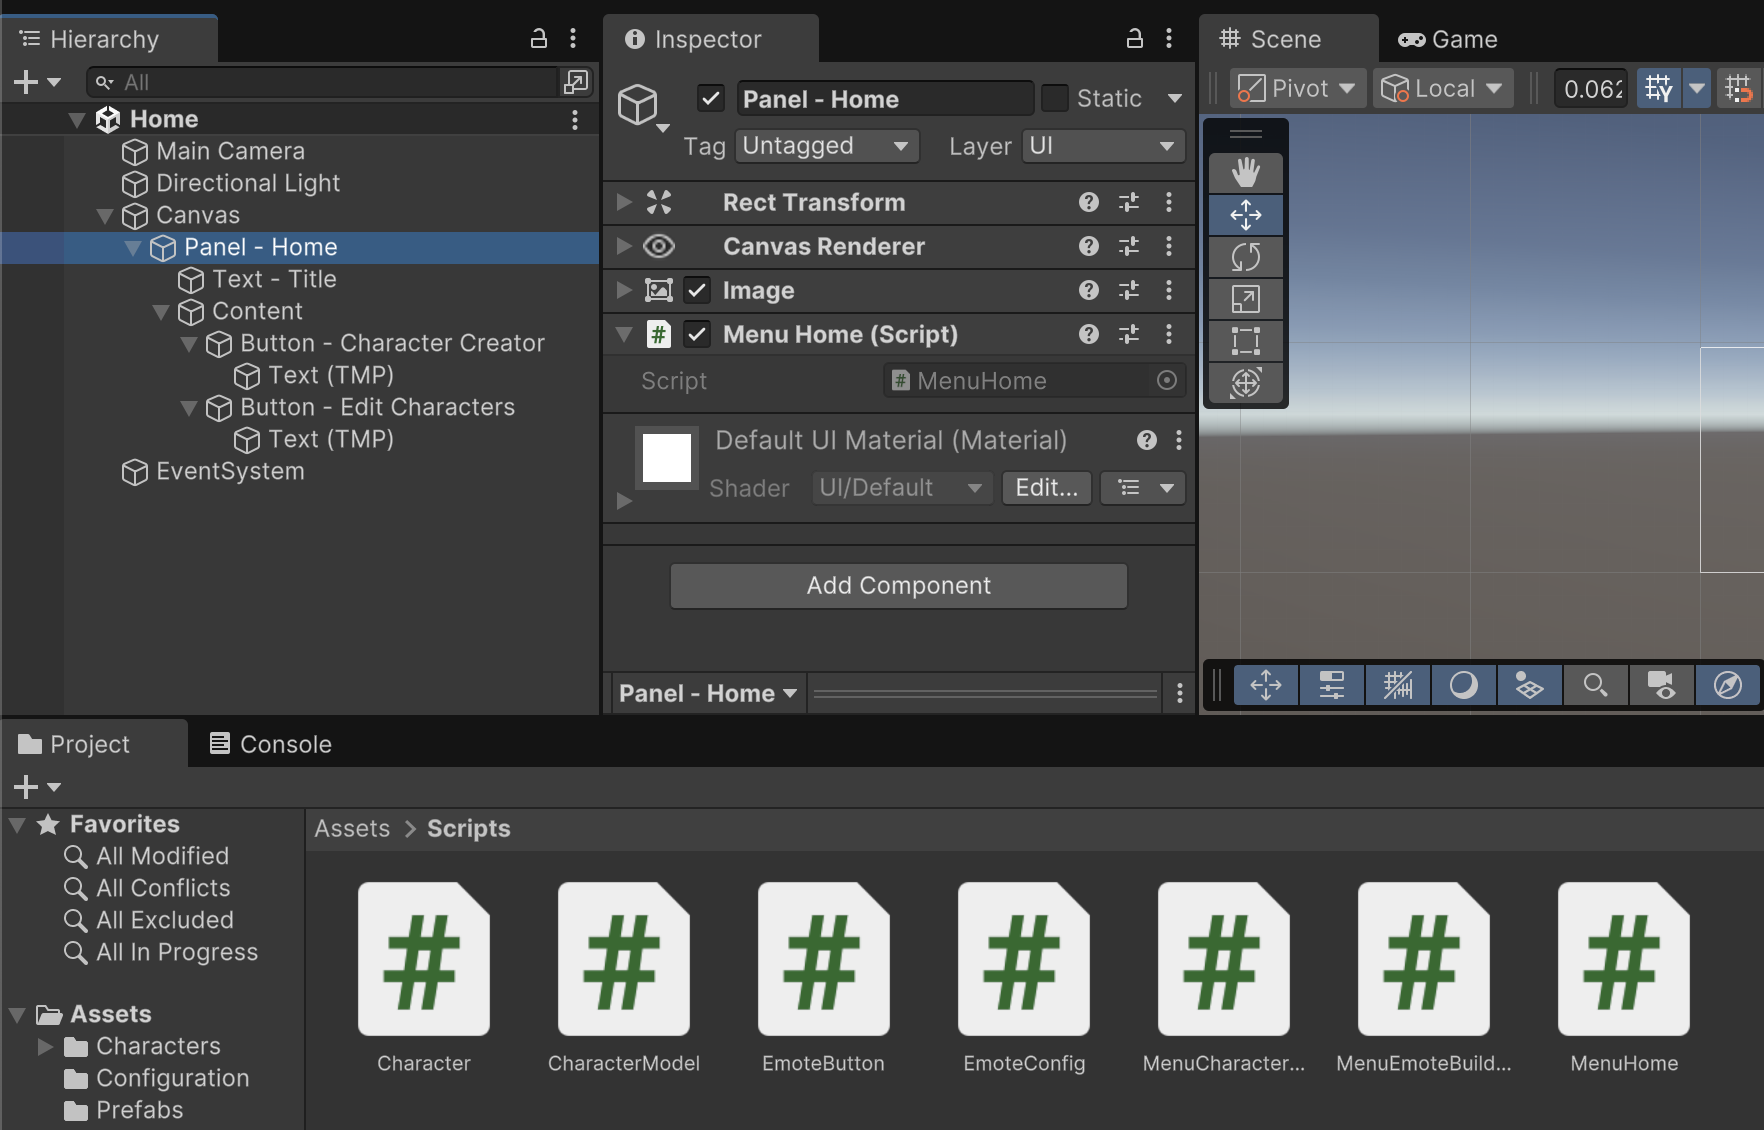This screenshot has width=1764, height=1130.
Task: Disable the Image component checkbox
Action: (697, 291)
